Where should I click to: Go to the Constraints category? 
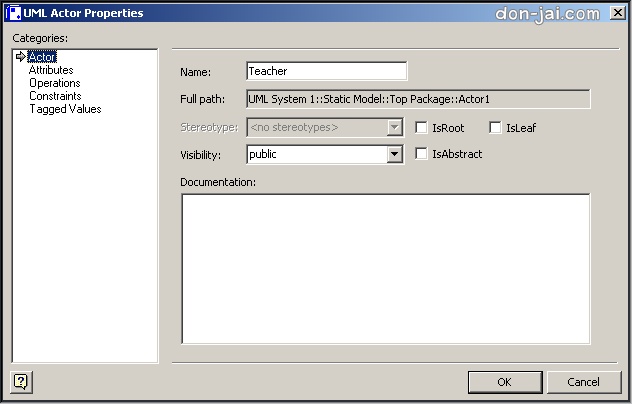(55, 96)
